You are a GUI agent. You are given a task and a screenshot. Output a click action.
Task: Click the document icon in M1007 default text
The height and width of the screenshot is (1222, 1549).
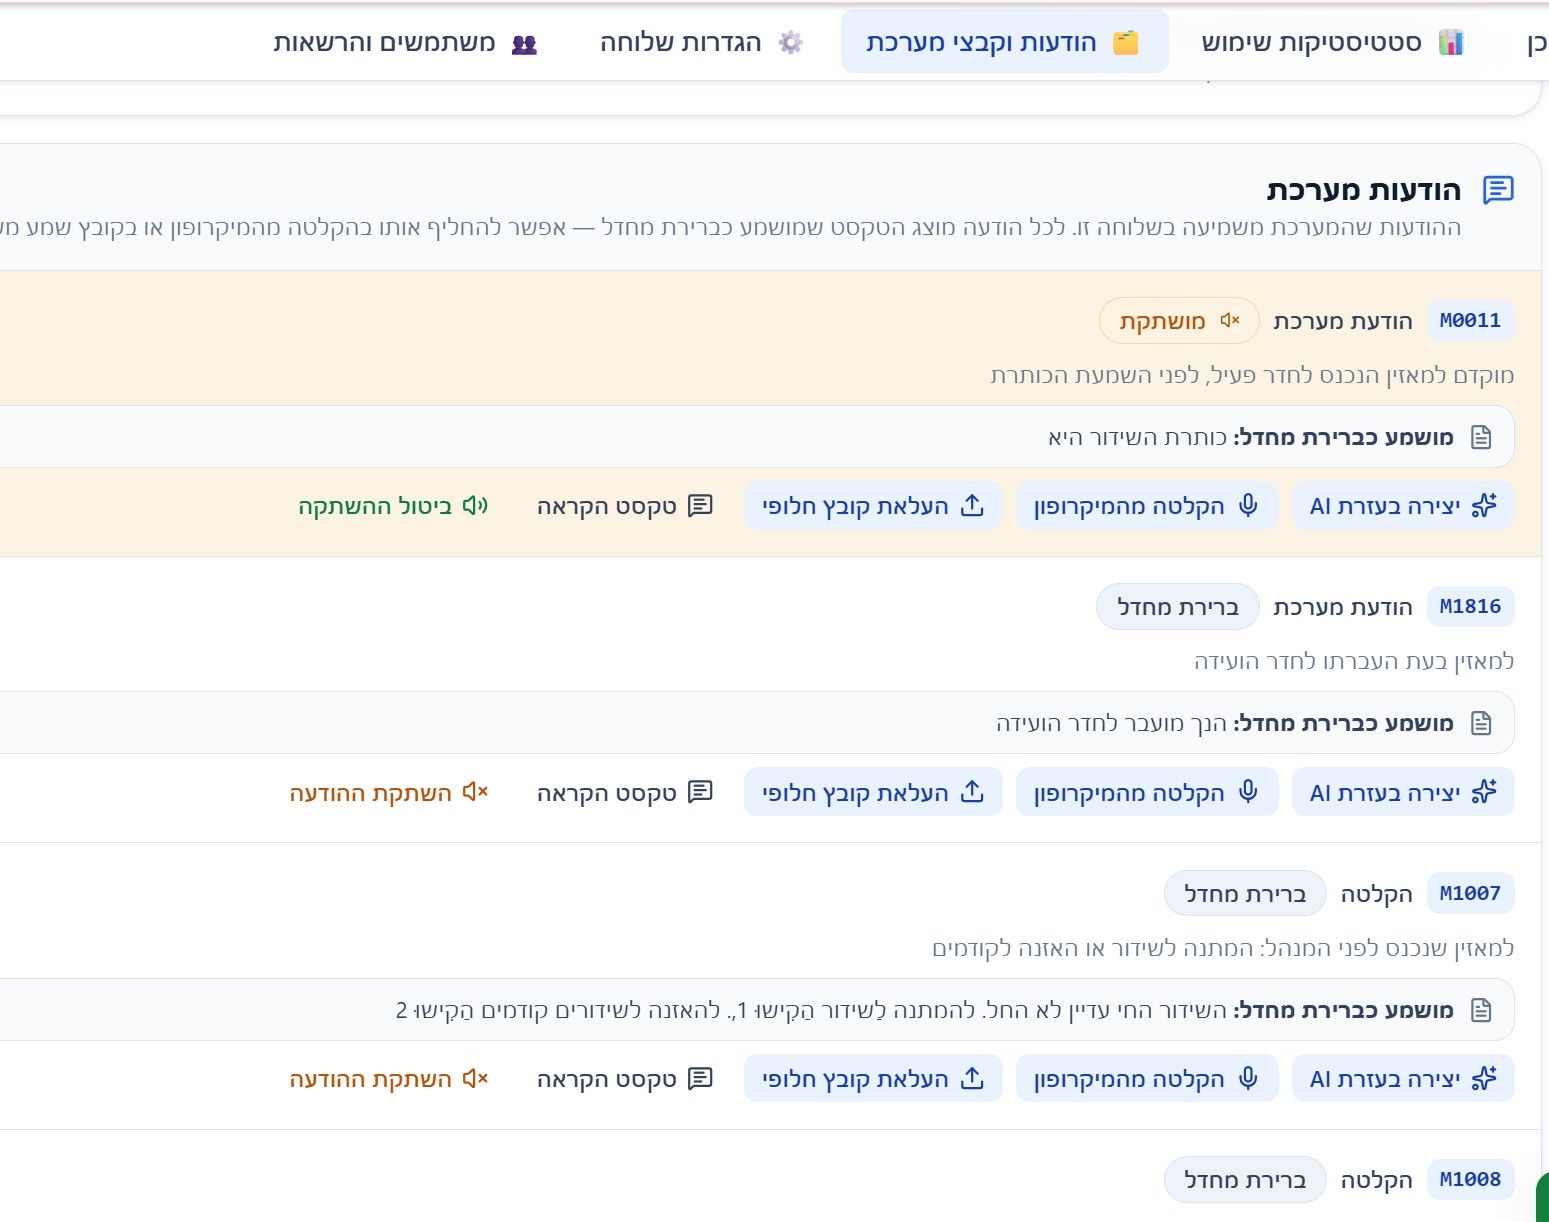coord(1481,1010)
